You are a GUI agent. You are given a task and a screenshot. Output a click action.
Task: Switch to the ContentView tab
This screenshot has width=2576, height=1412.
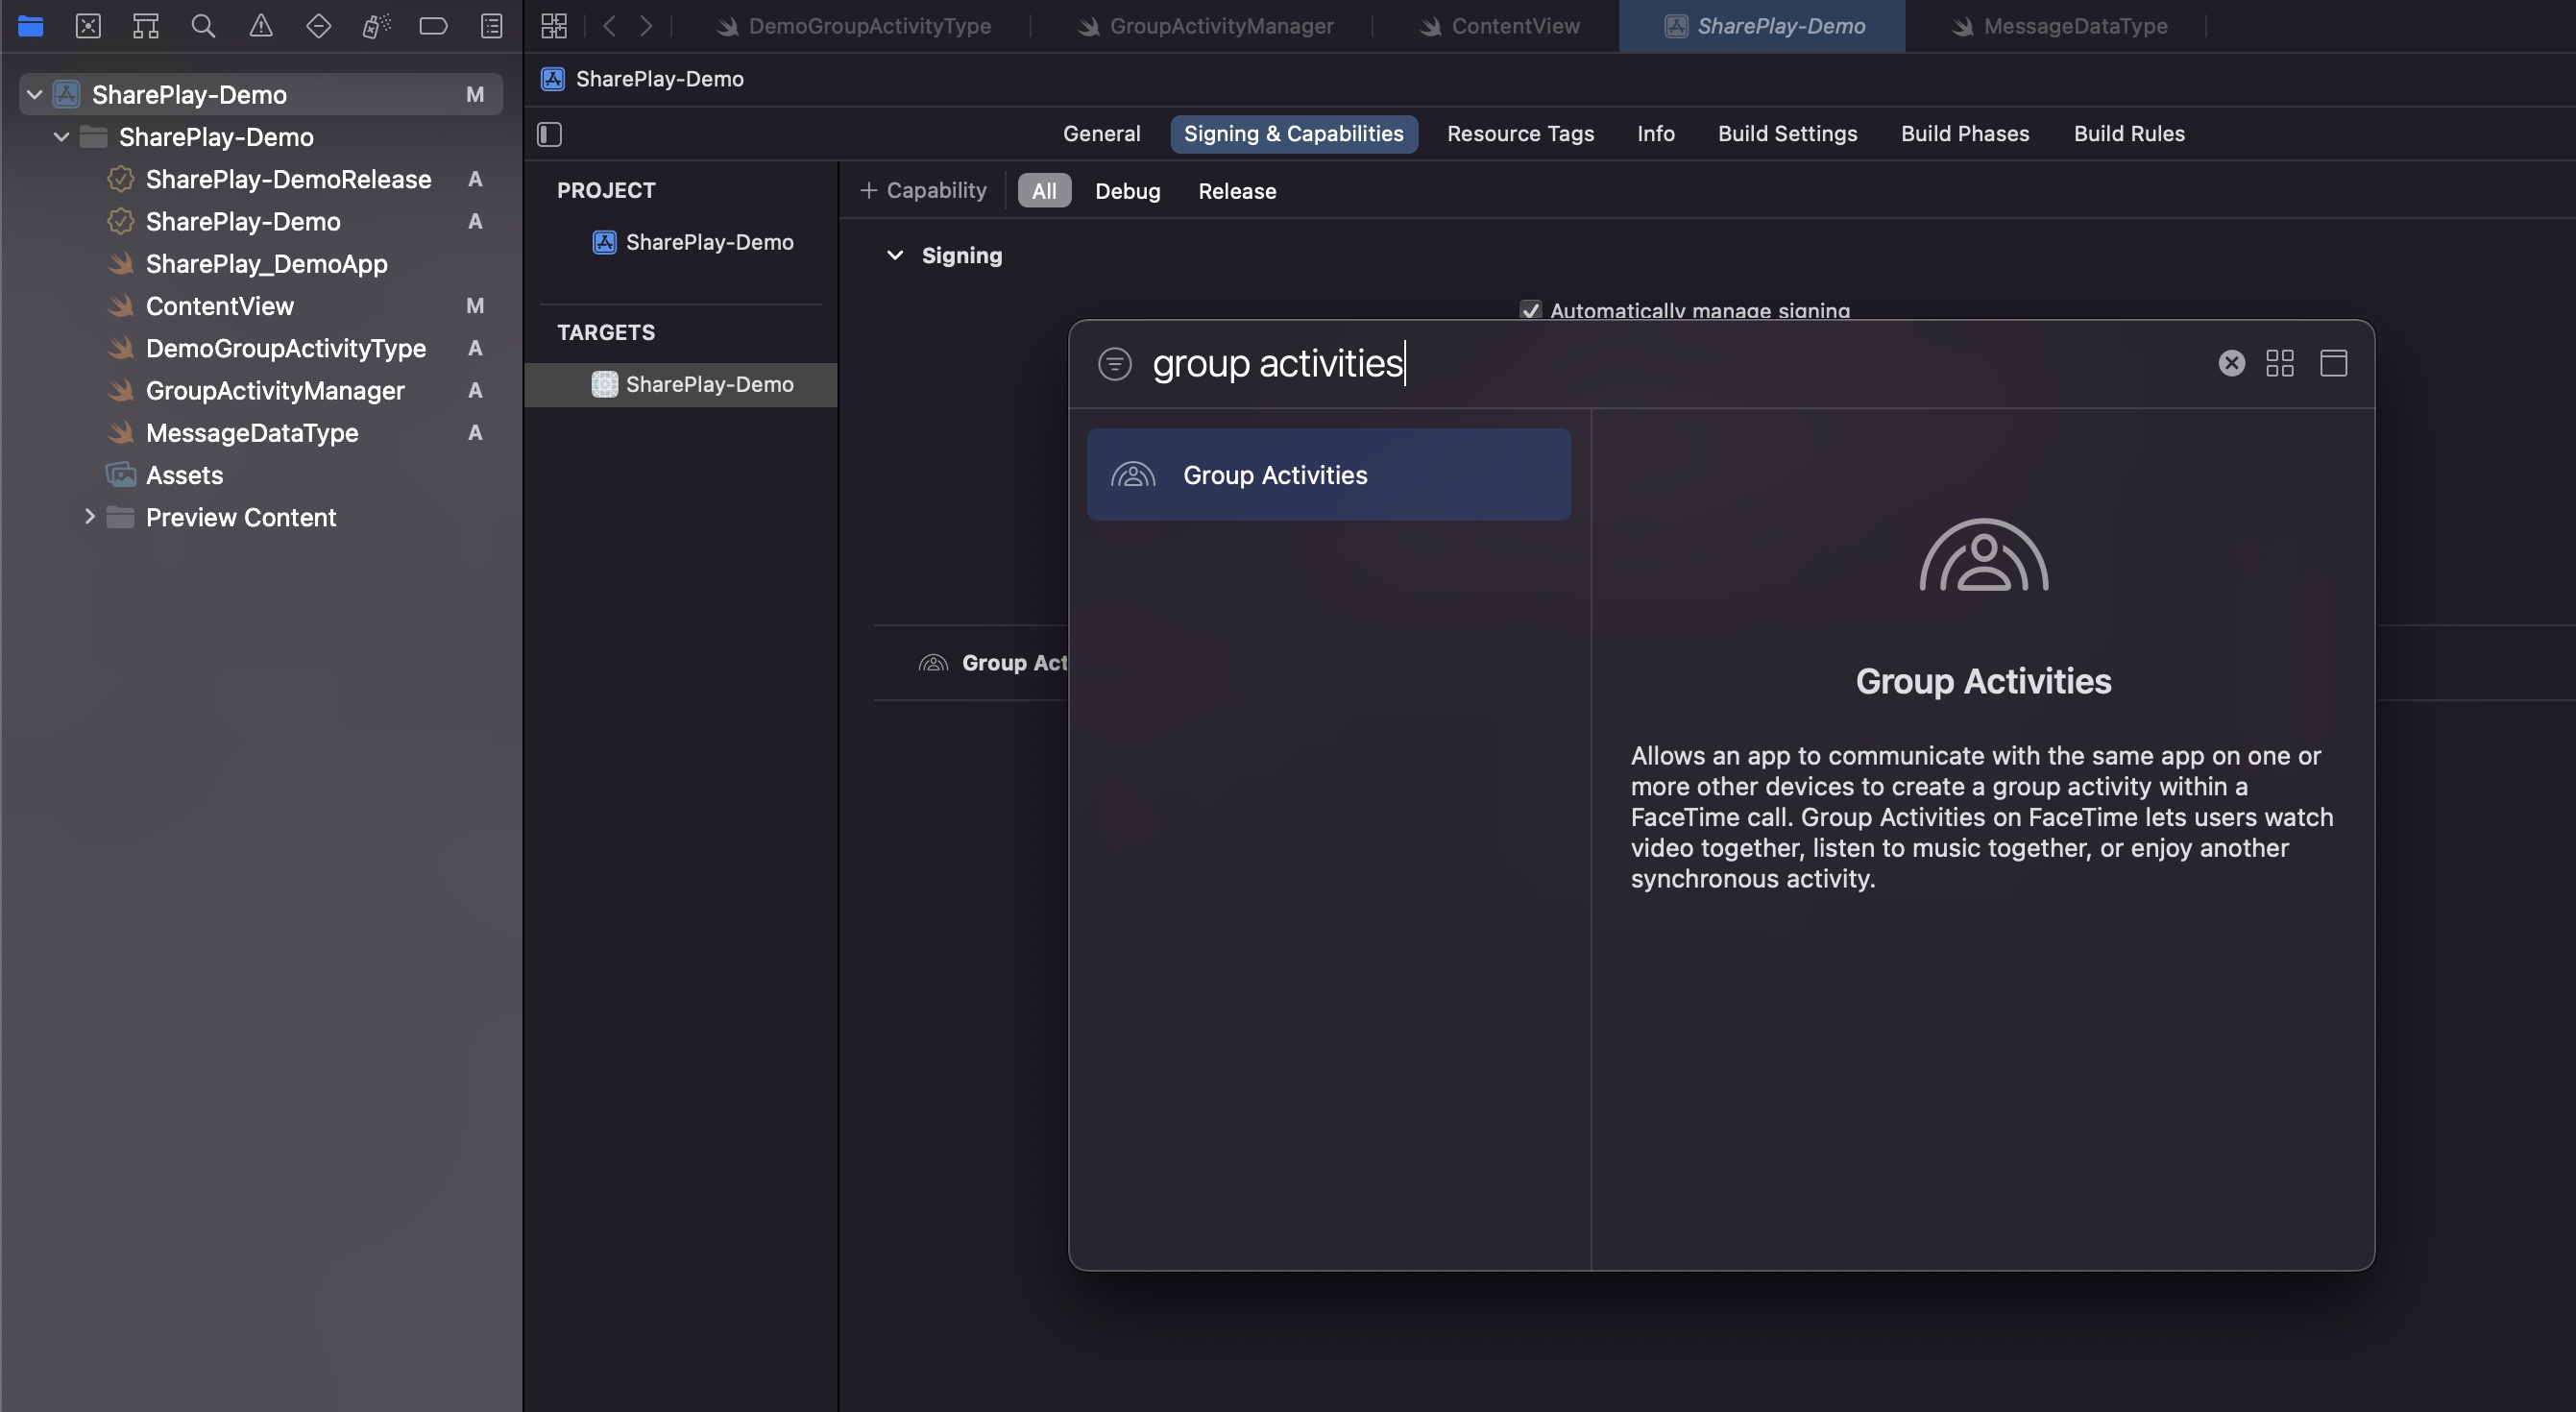(x=1499, y=26)
